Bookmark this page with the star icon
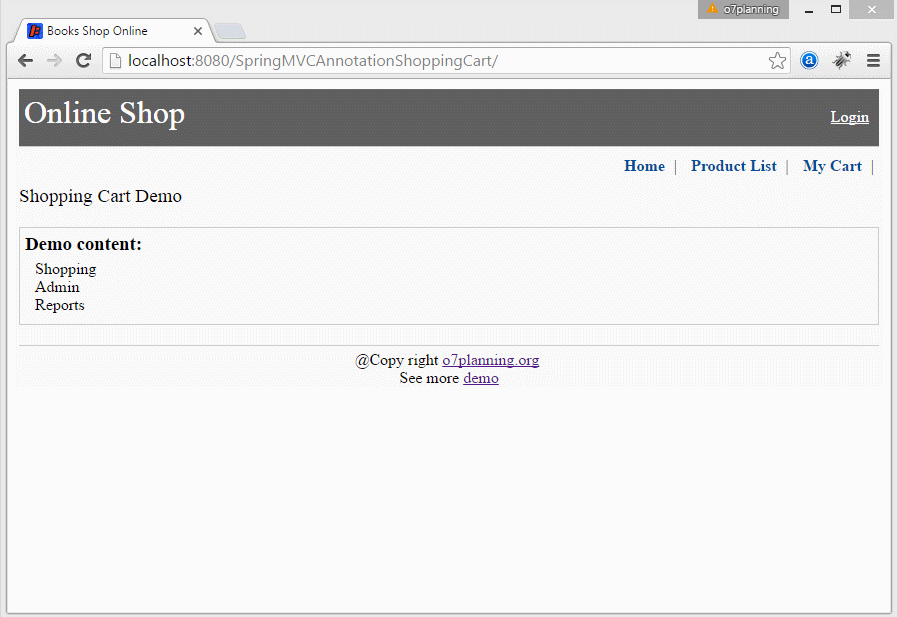This screenshot has width=898, height=617. [777, 60]
